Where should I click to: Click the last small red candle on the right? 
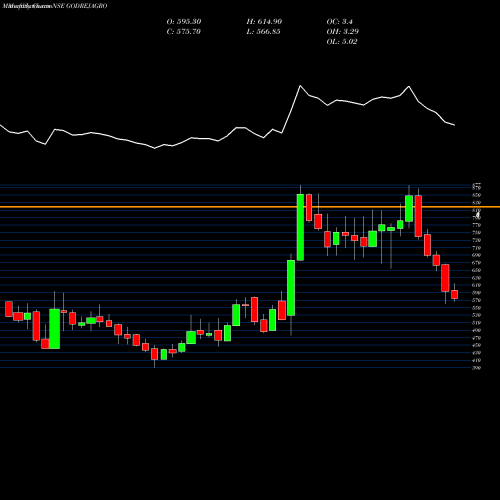[454, 294]
